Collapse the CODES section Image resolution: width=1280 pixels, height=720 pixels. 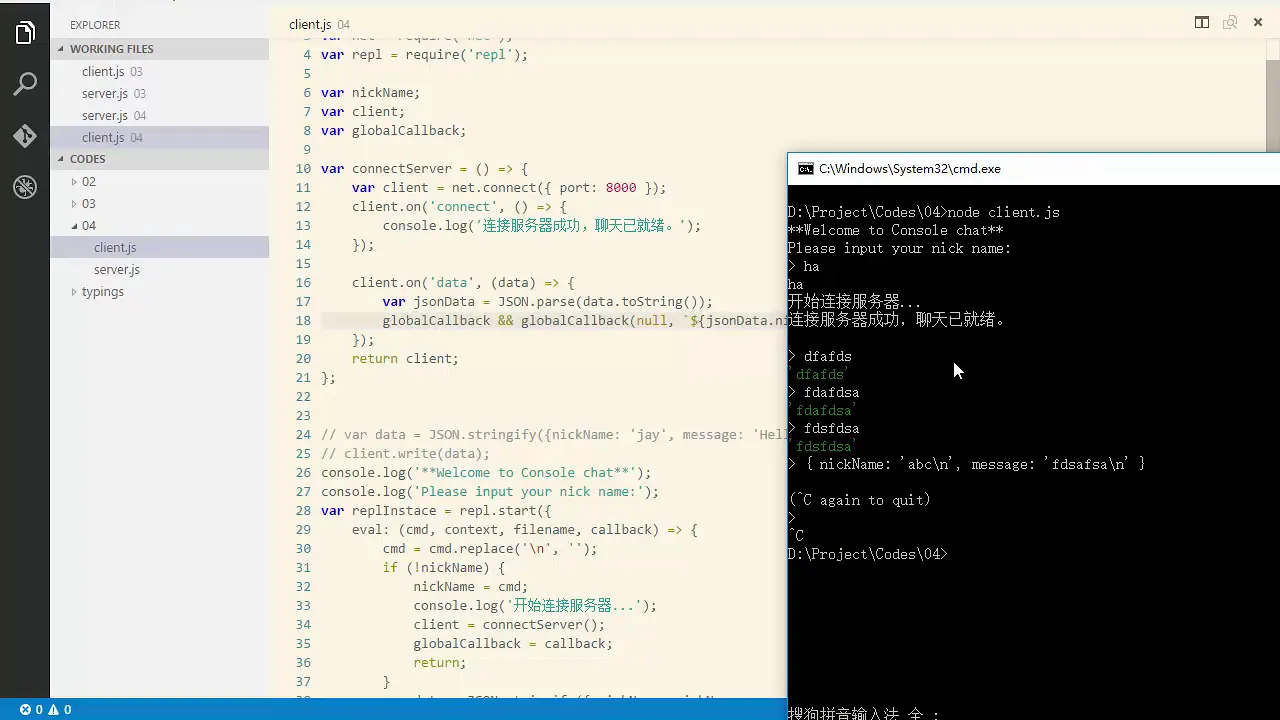[160, 159]
